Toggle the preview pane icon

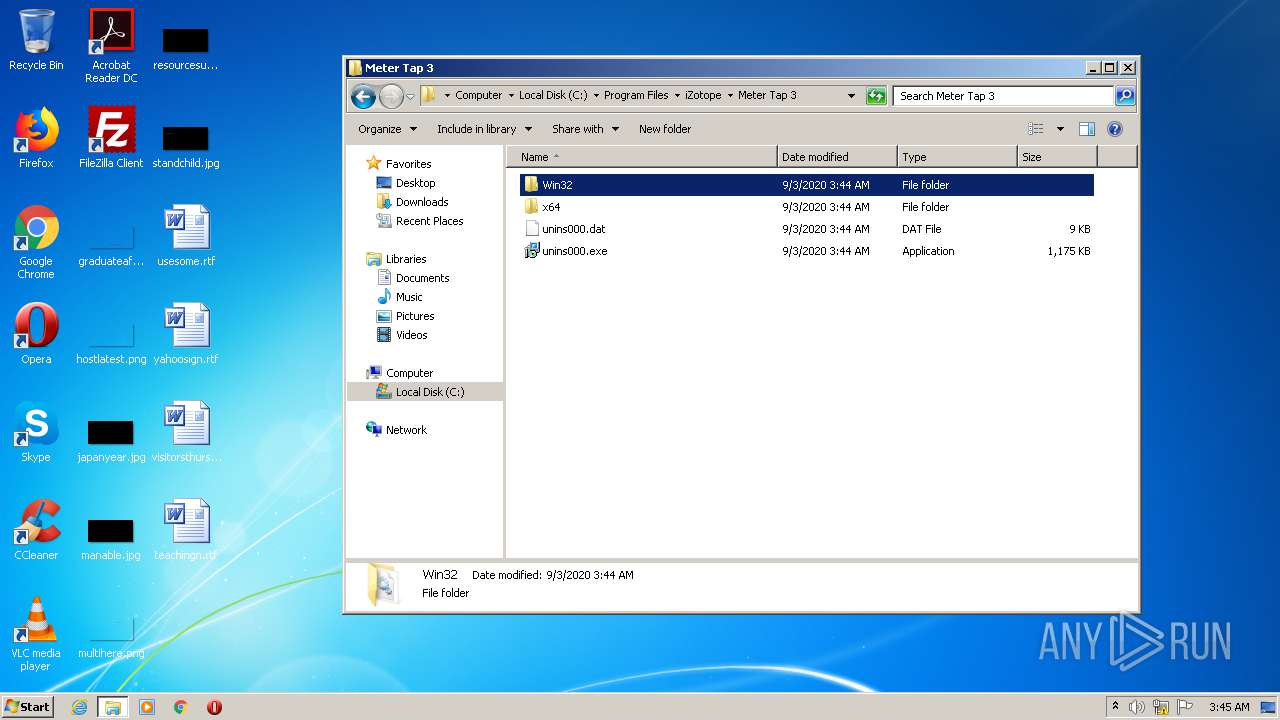coord(1087,129)
